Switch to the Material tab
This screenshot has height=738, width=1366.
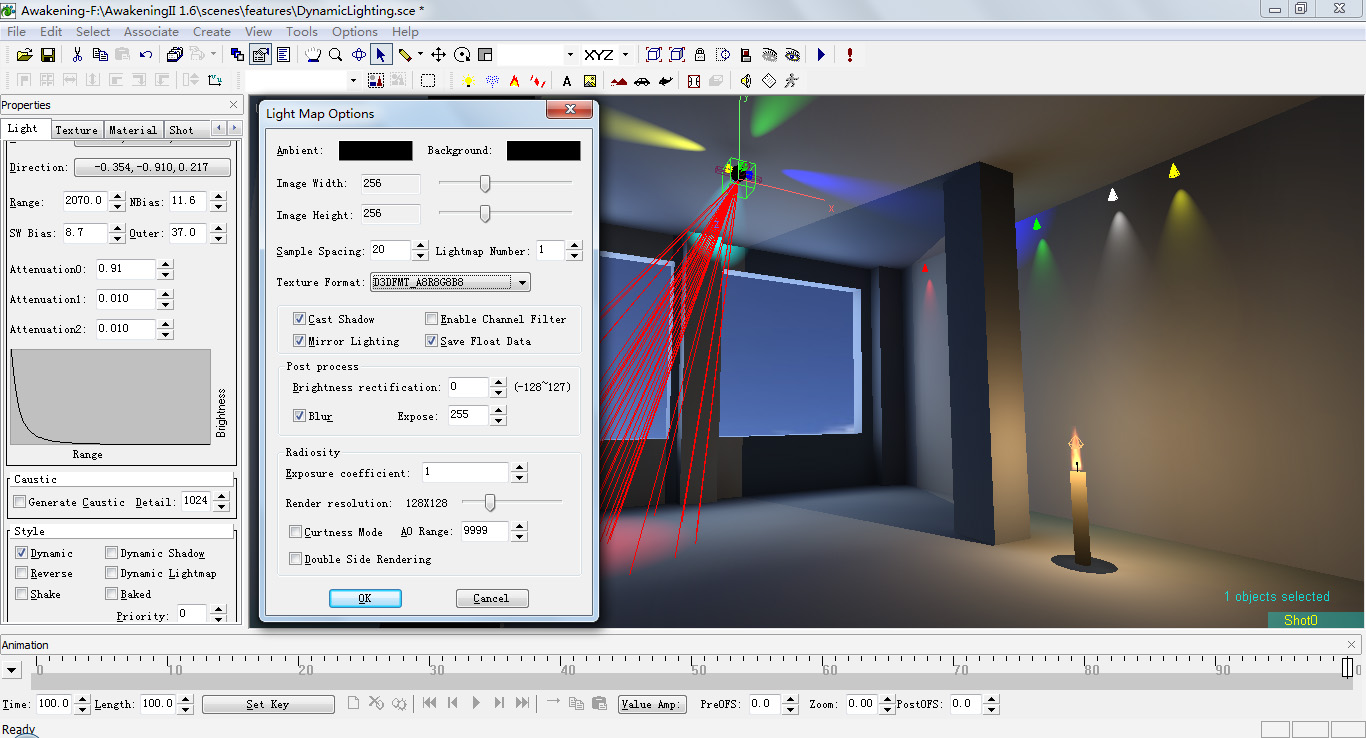132,129
